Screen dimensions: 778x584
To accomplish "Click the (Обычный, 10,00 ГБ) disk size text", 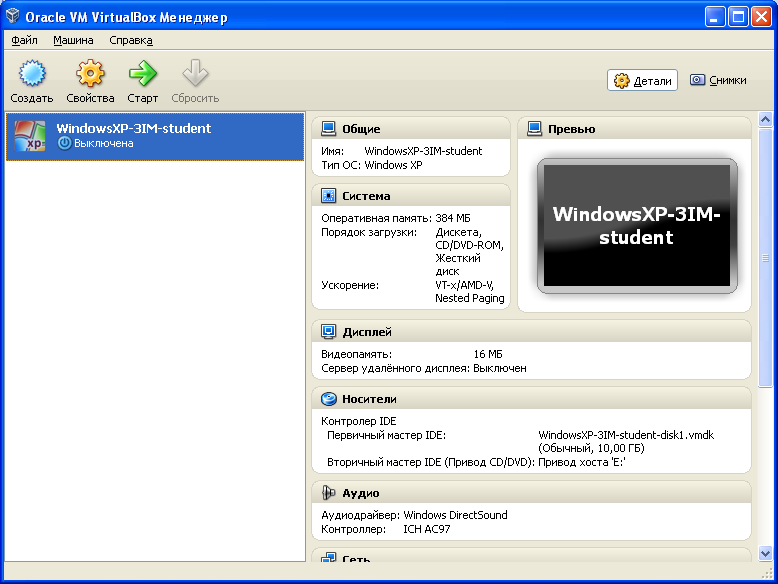I will [591, 449].
